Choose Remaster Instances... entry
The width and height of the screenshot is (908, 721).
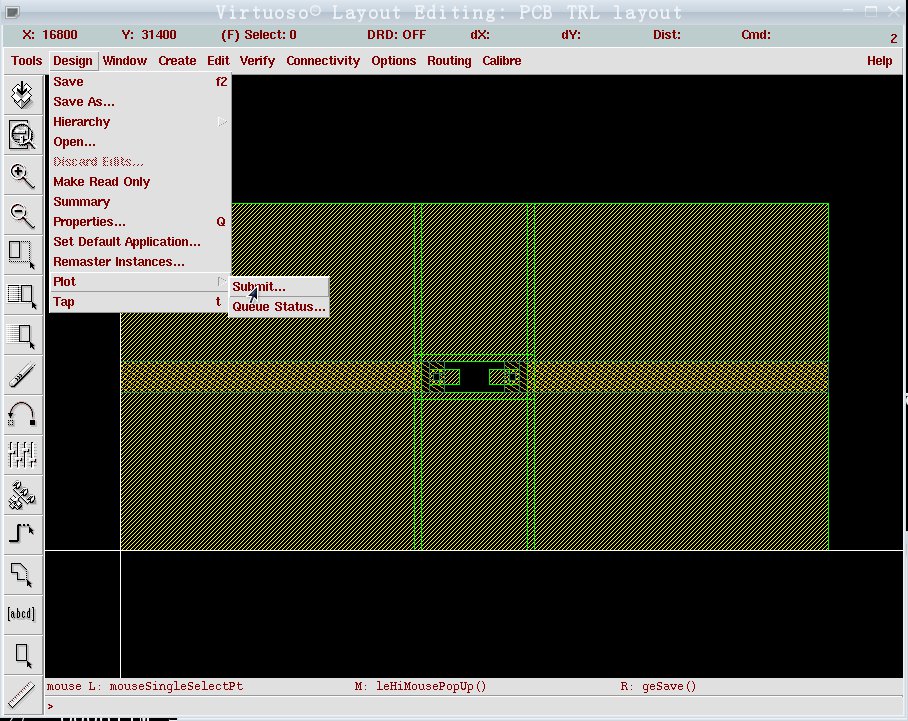140,262
